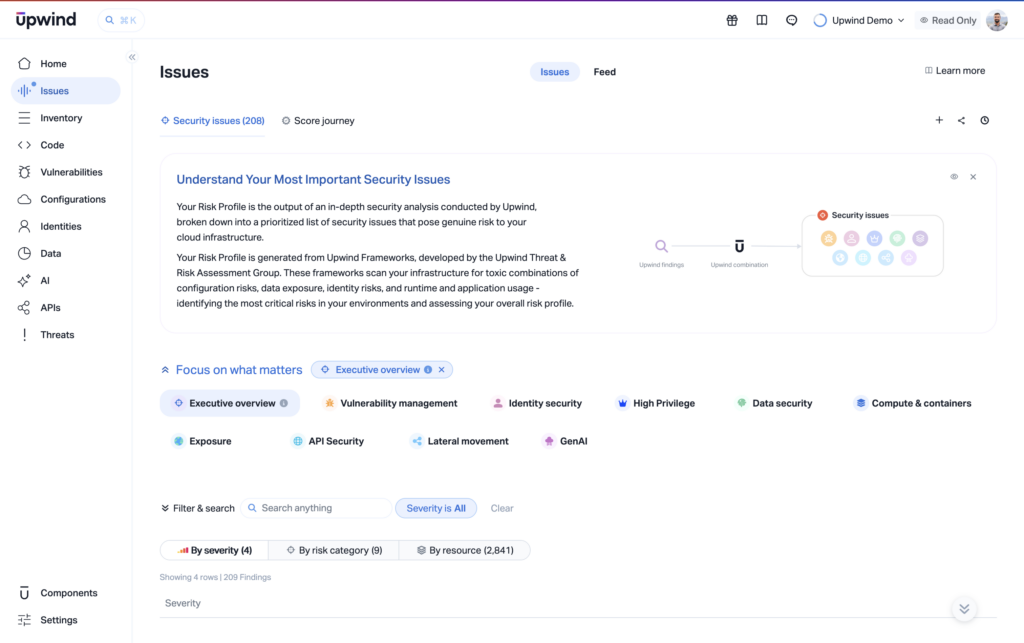Click Clear to reset filters
This screenshot has width=1024, height=643.
pyautogui.click(x=502, y=508)
